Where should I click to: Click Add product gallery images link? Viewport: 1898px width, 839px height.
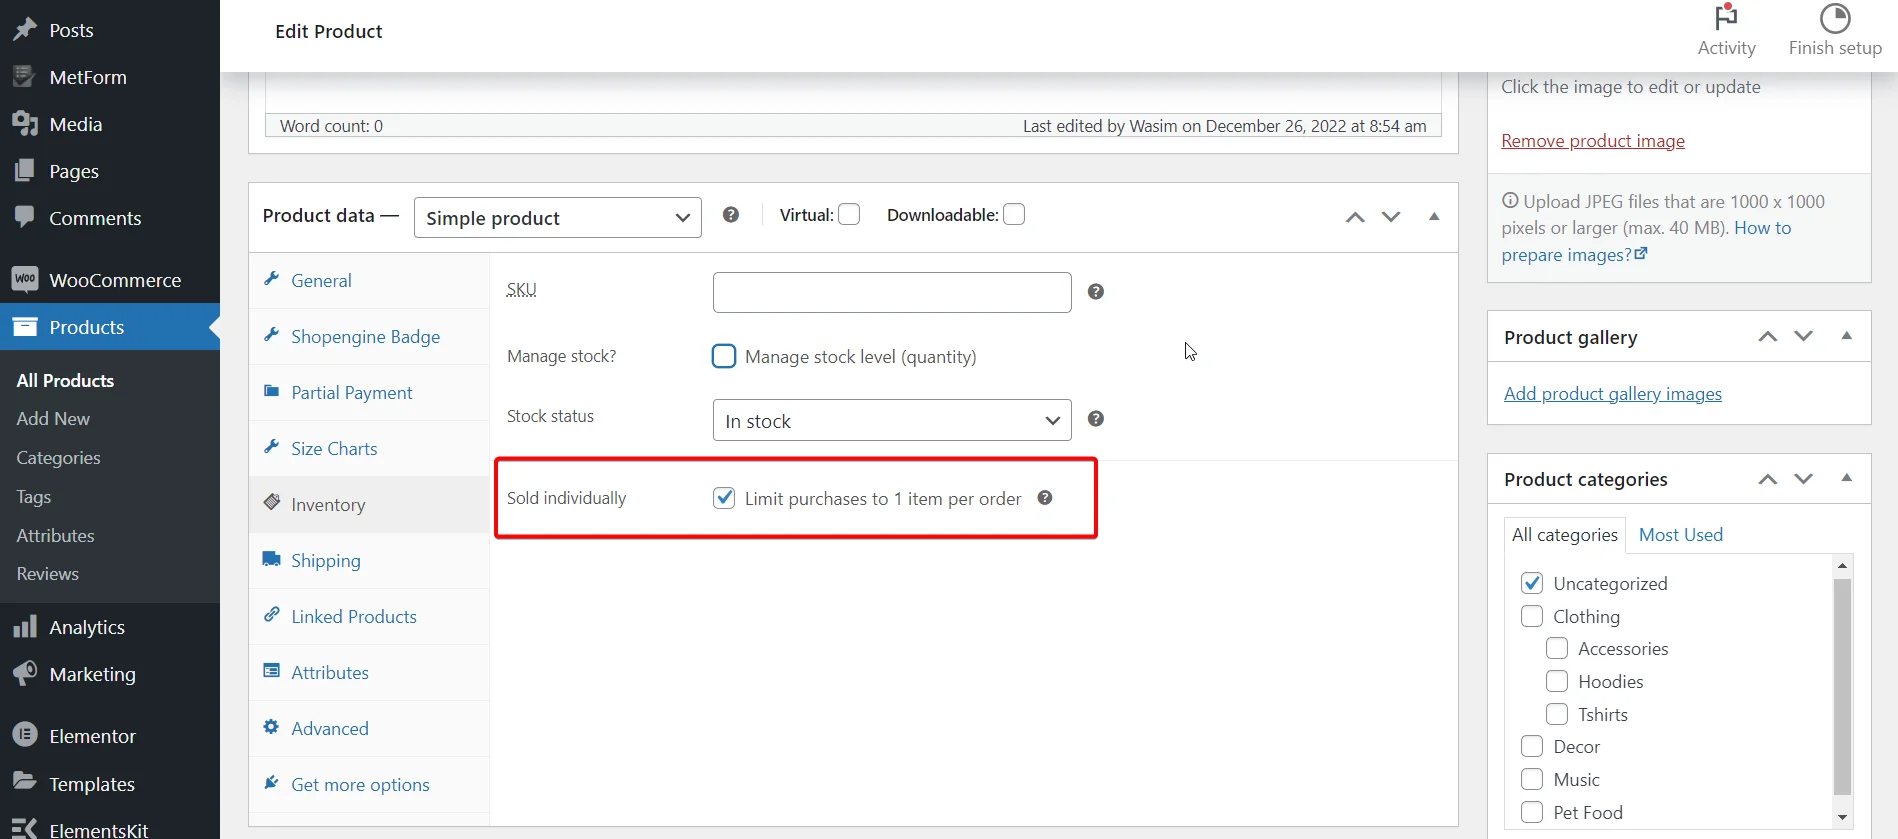click(x=1613, y=394)
